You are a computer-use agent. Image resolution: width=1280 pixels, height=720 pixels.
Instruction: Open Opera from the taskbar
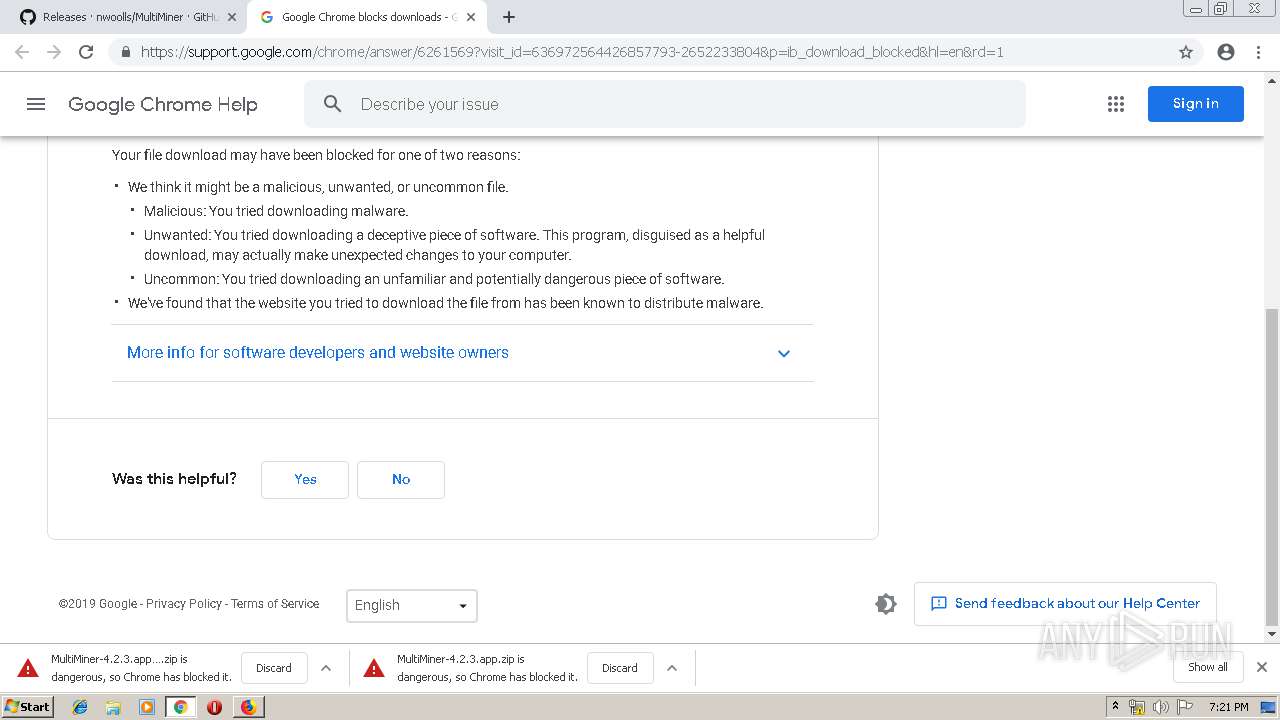[214, 707]
